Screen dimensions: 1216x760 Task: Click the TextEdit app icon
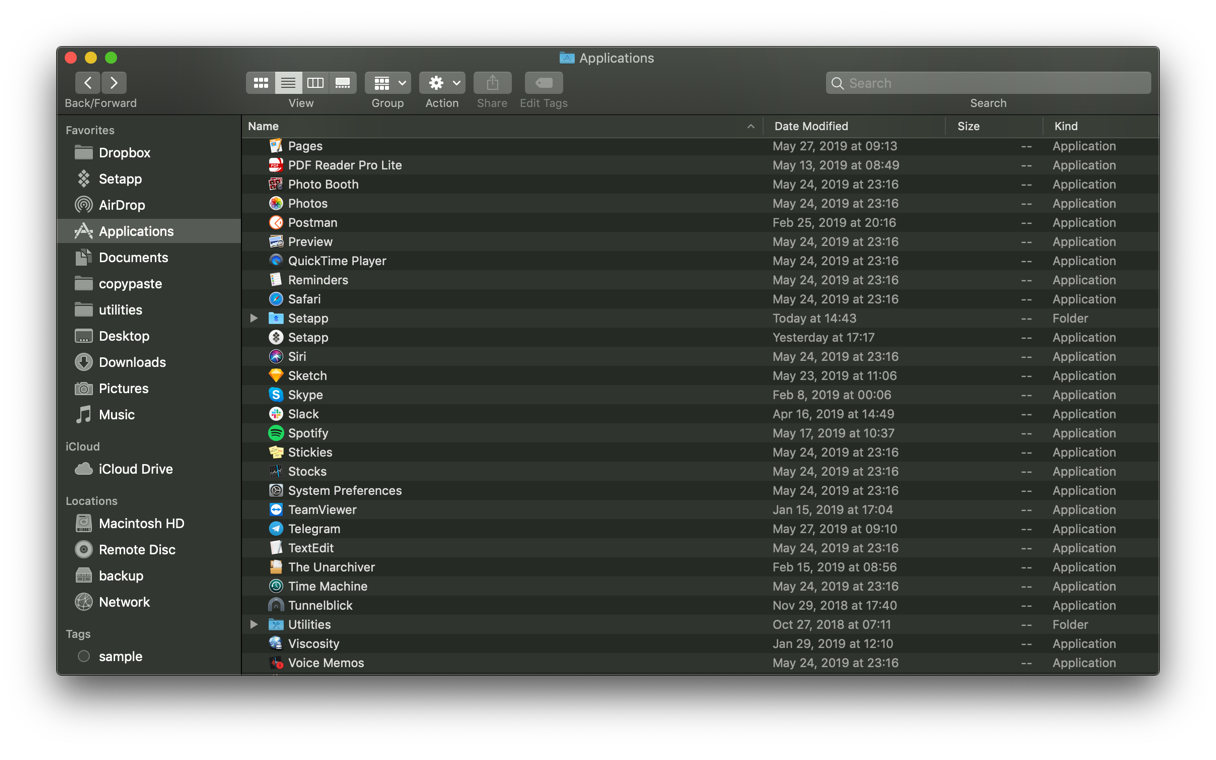(276, 548)
